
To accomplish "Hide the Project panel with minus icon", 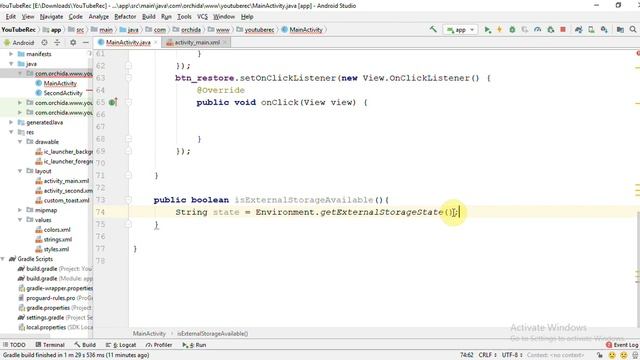I will click(85, 42).
